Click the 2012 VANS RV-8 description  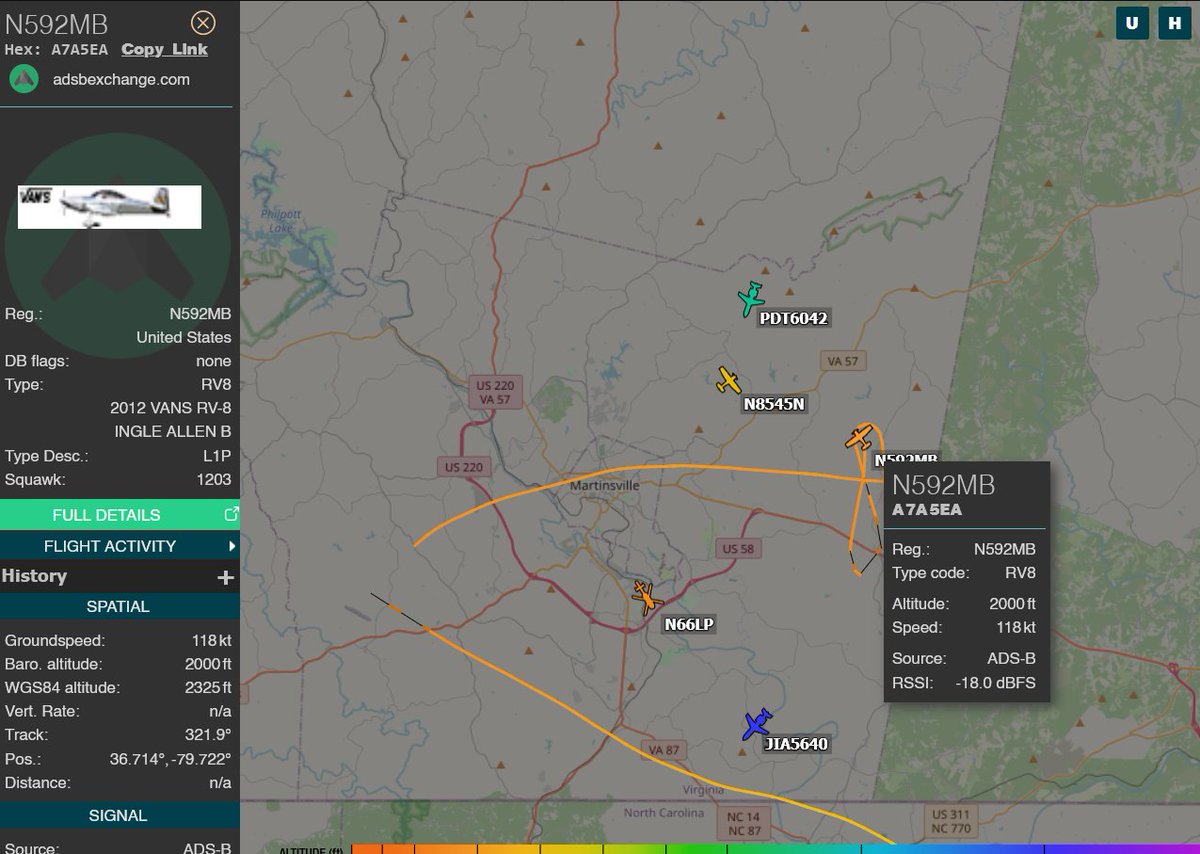pos(171,408)
